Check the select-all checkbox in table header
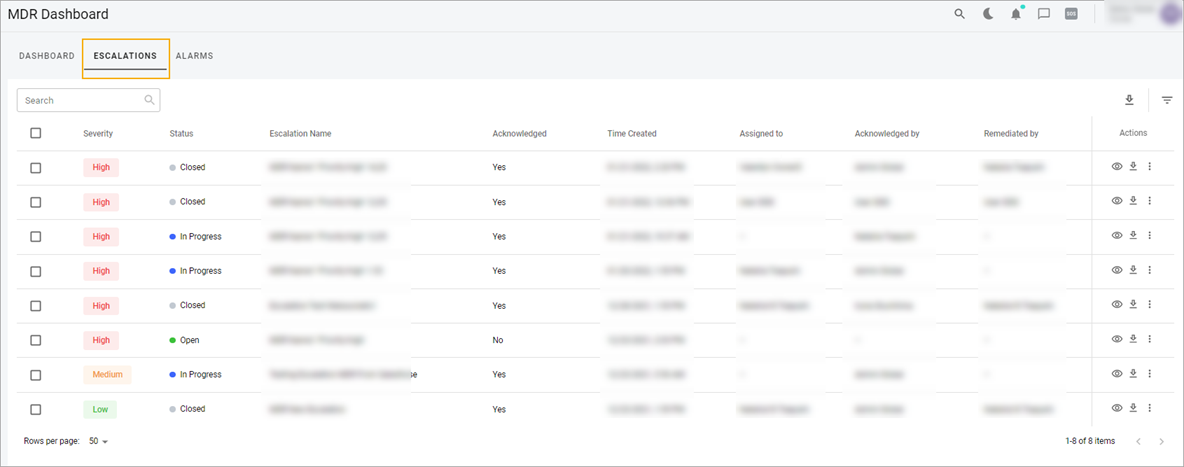1184x467 pixels. (35, 133)
